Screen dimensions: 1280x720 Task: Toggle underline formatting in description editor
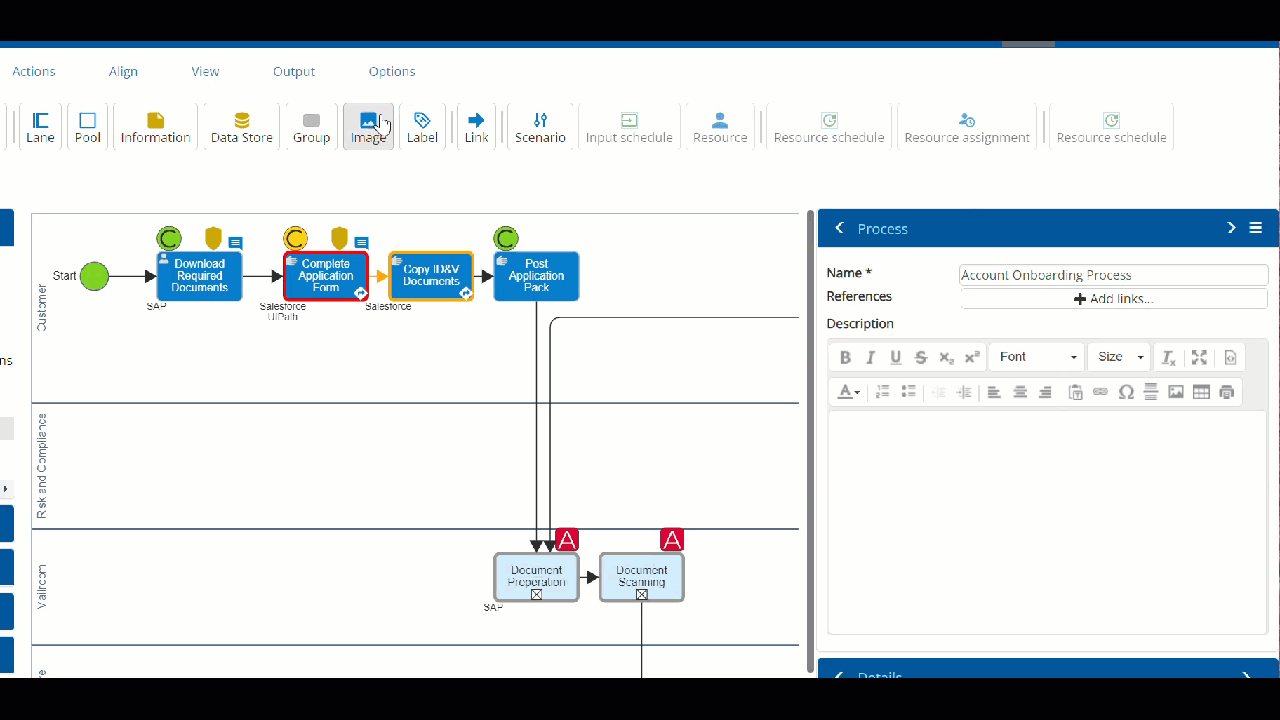tap(895, 357)
